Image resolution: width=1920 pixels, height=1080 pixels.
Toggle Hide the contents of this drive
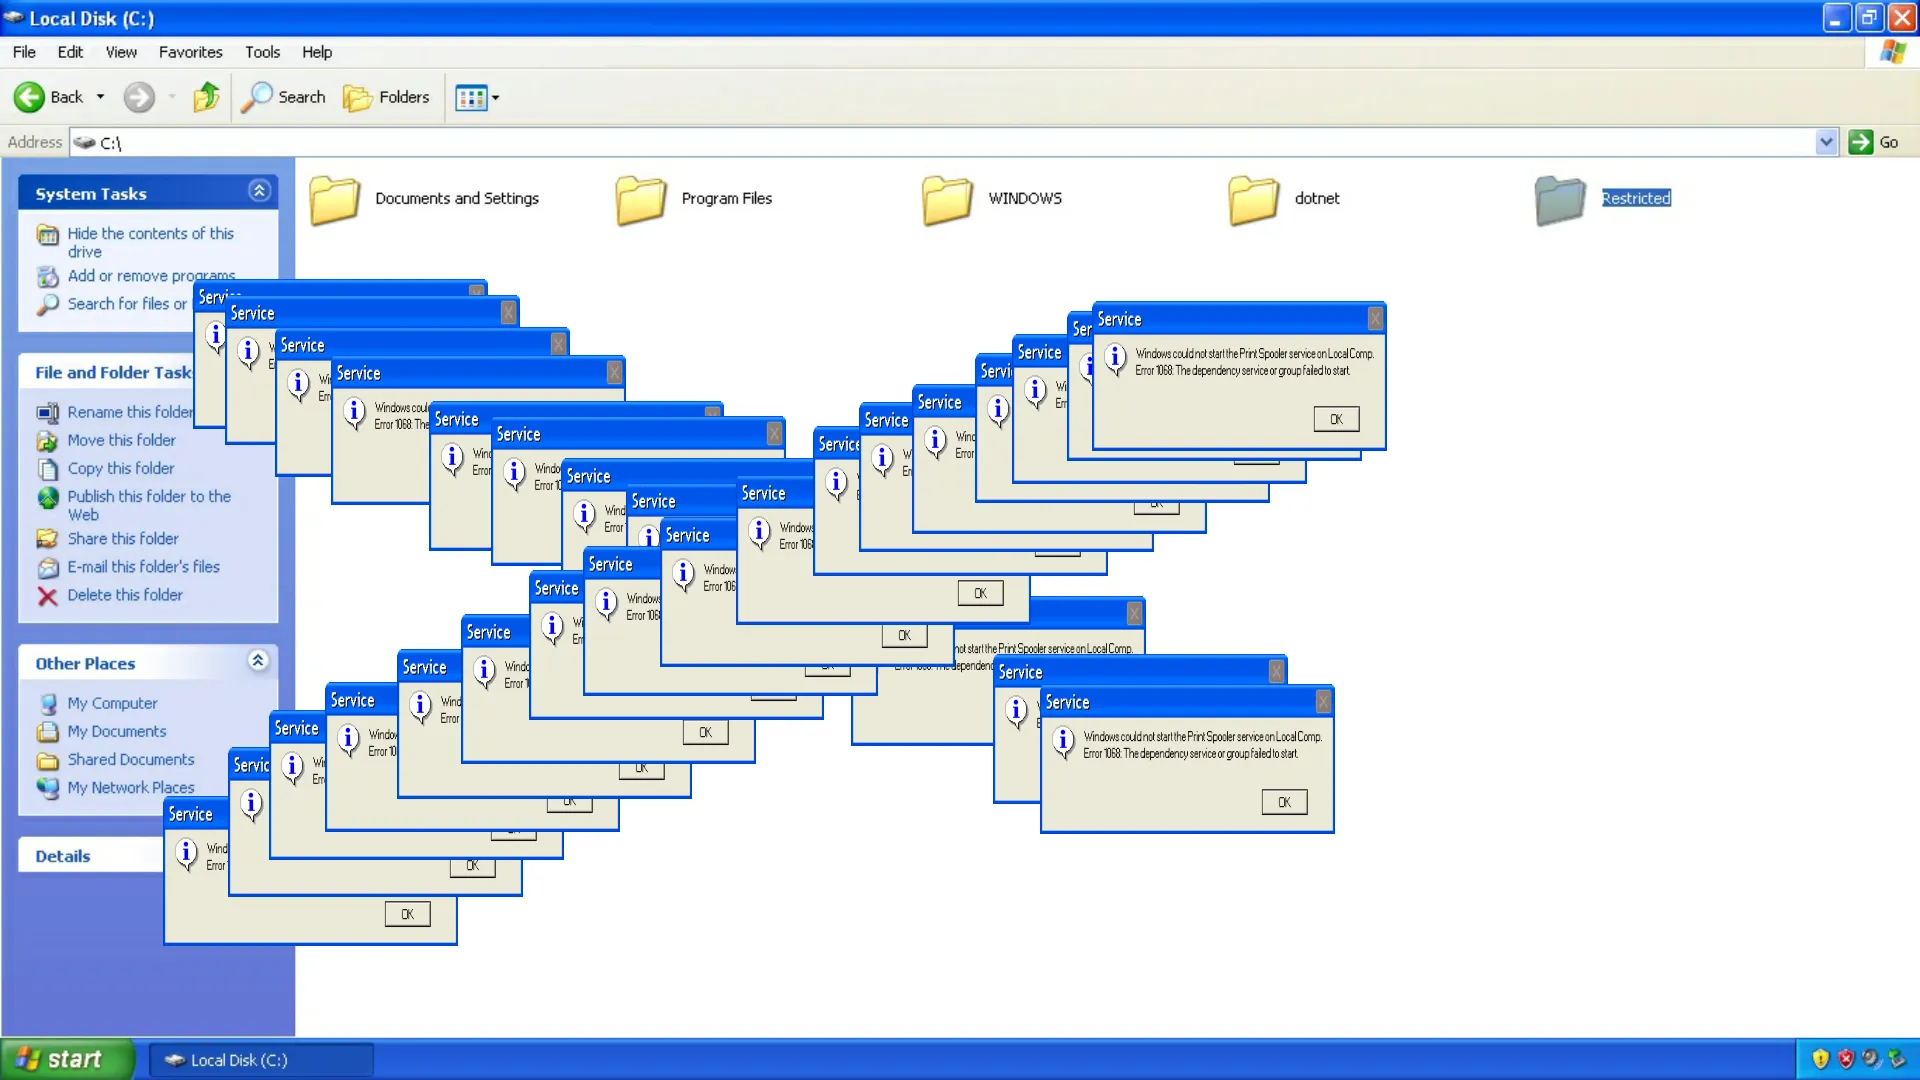coord(149,241)
